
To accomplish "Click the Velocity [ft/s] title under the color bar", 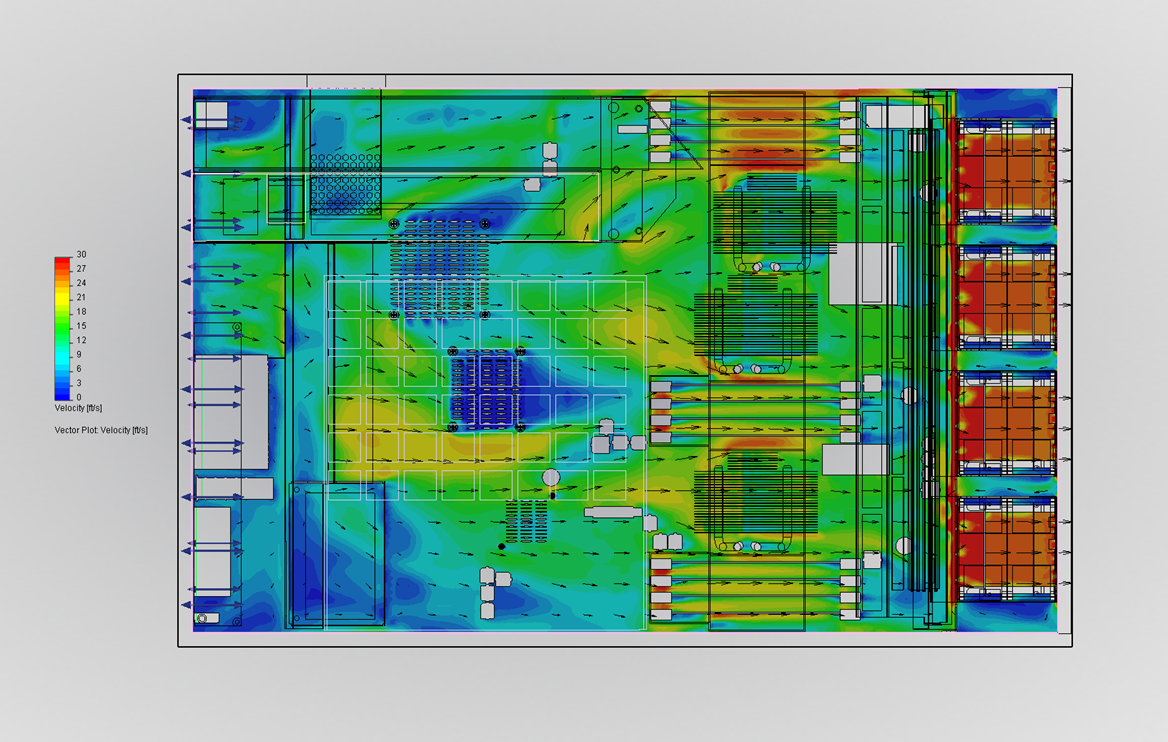I will tap(78, 409).
